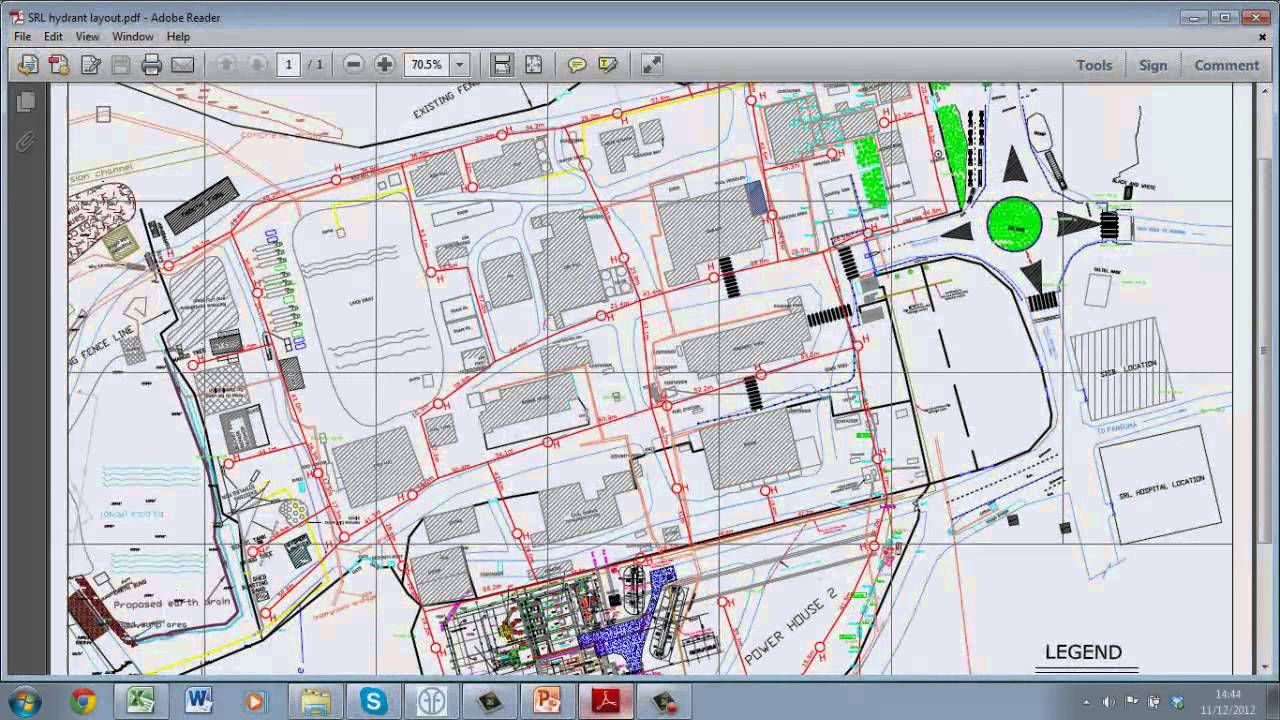Screen dimensions: 1280x720
Task: Add a sticky note comment
Action: click(x=577, y=65)
